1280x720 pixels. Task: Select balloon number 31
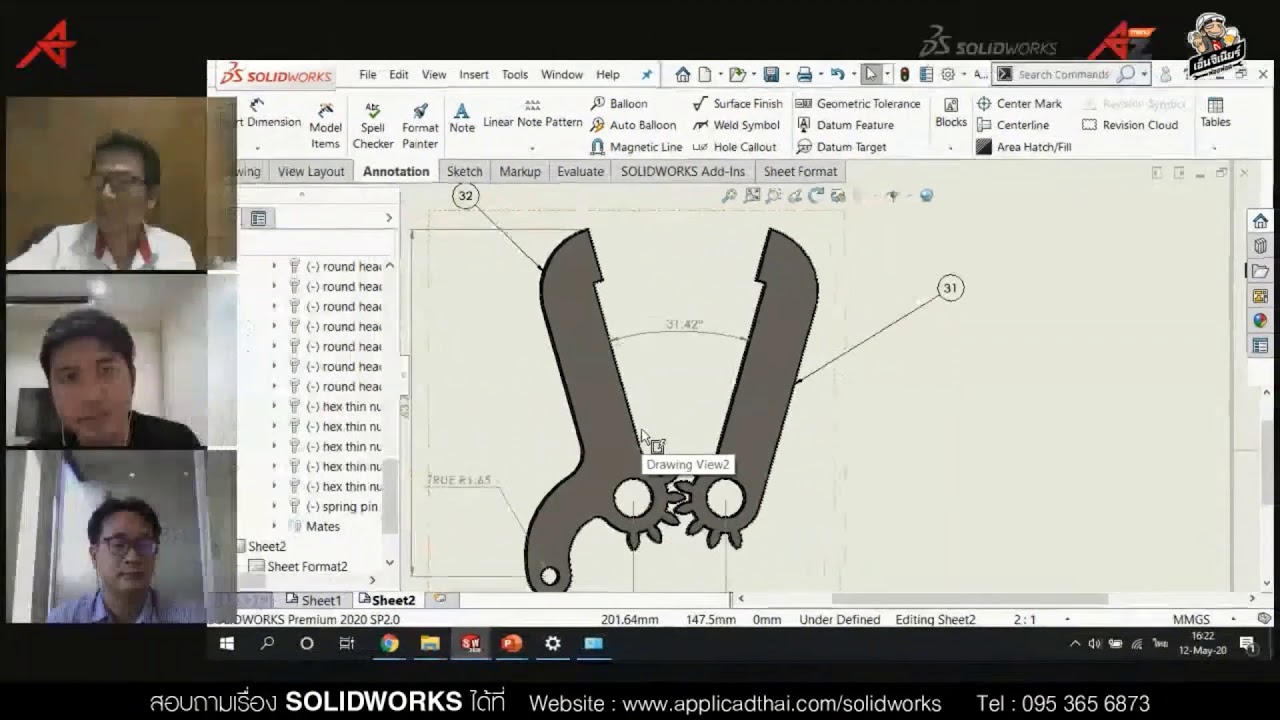pyautogui.click(x=950, y=288)
